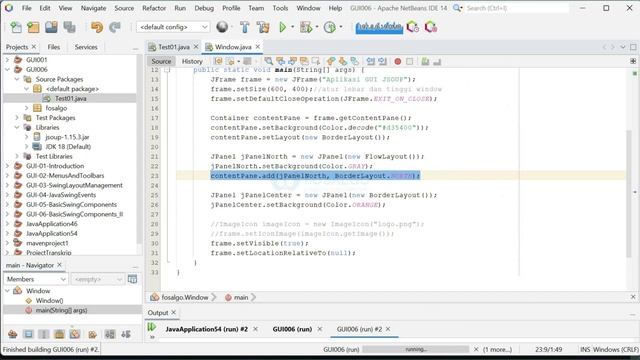Select main(String[] args) in Navigator

click(x=61, y=310)
